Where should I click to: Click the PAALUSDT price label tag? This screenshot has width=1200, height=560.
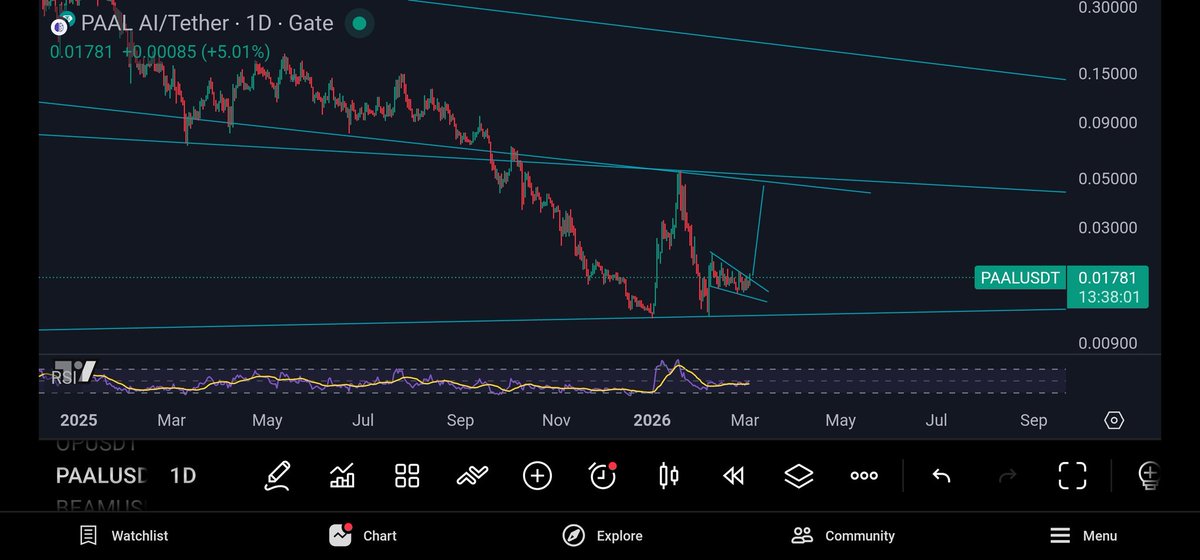[1018, 278]
